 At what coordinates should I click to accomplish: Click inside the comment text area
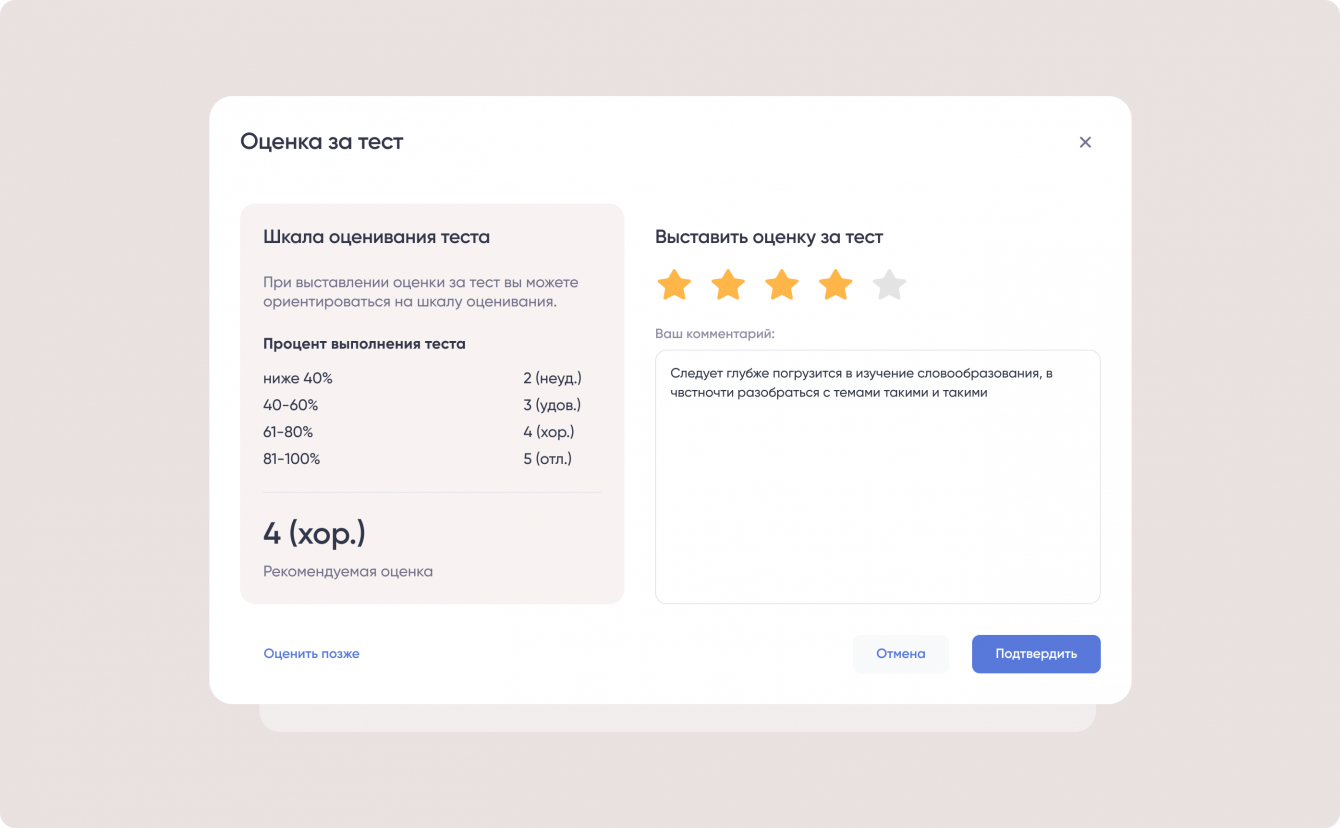(877, 490)
